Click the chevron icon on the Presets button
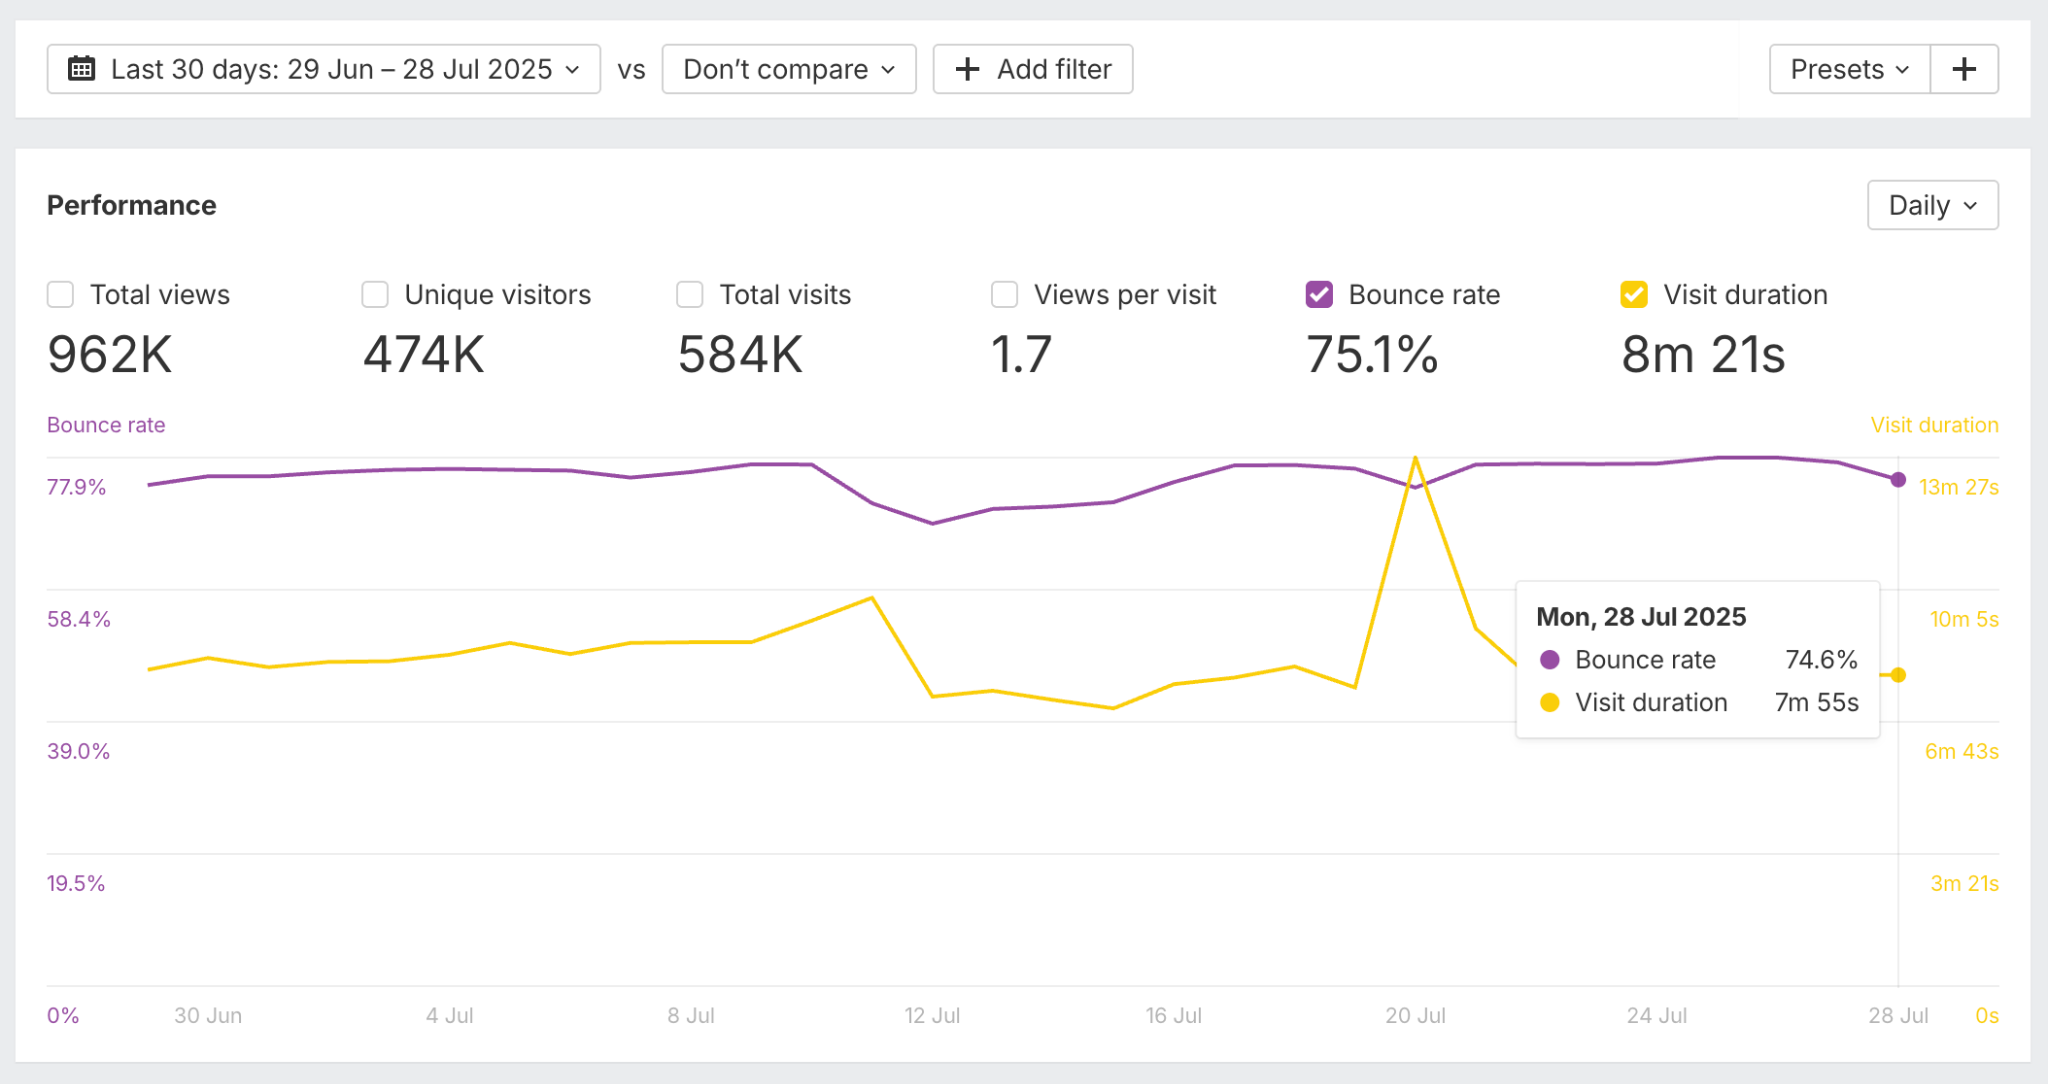 tap(1903, 70)
